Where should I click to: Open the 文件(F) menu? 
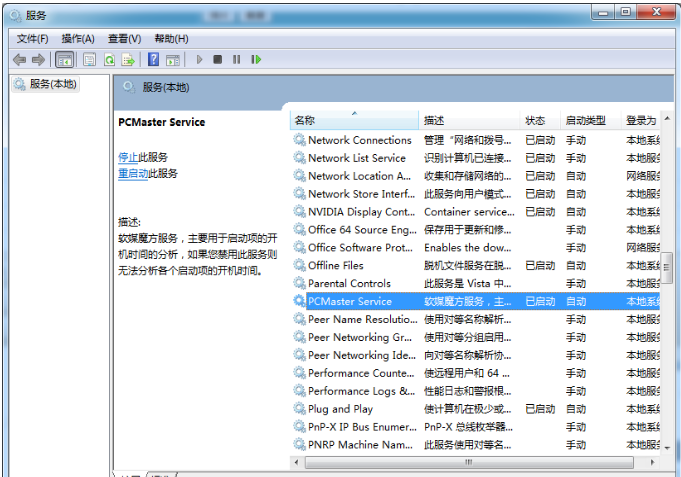click(x=32, y=38)
